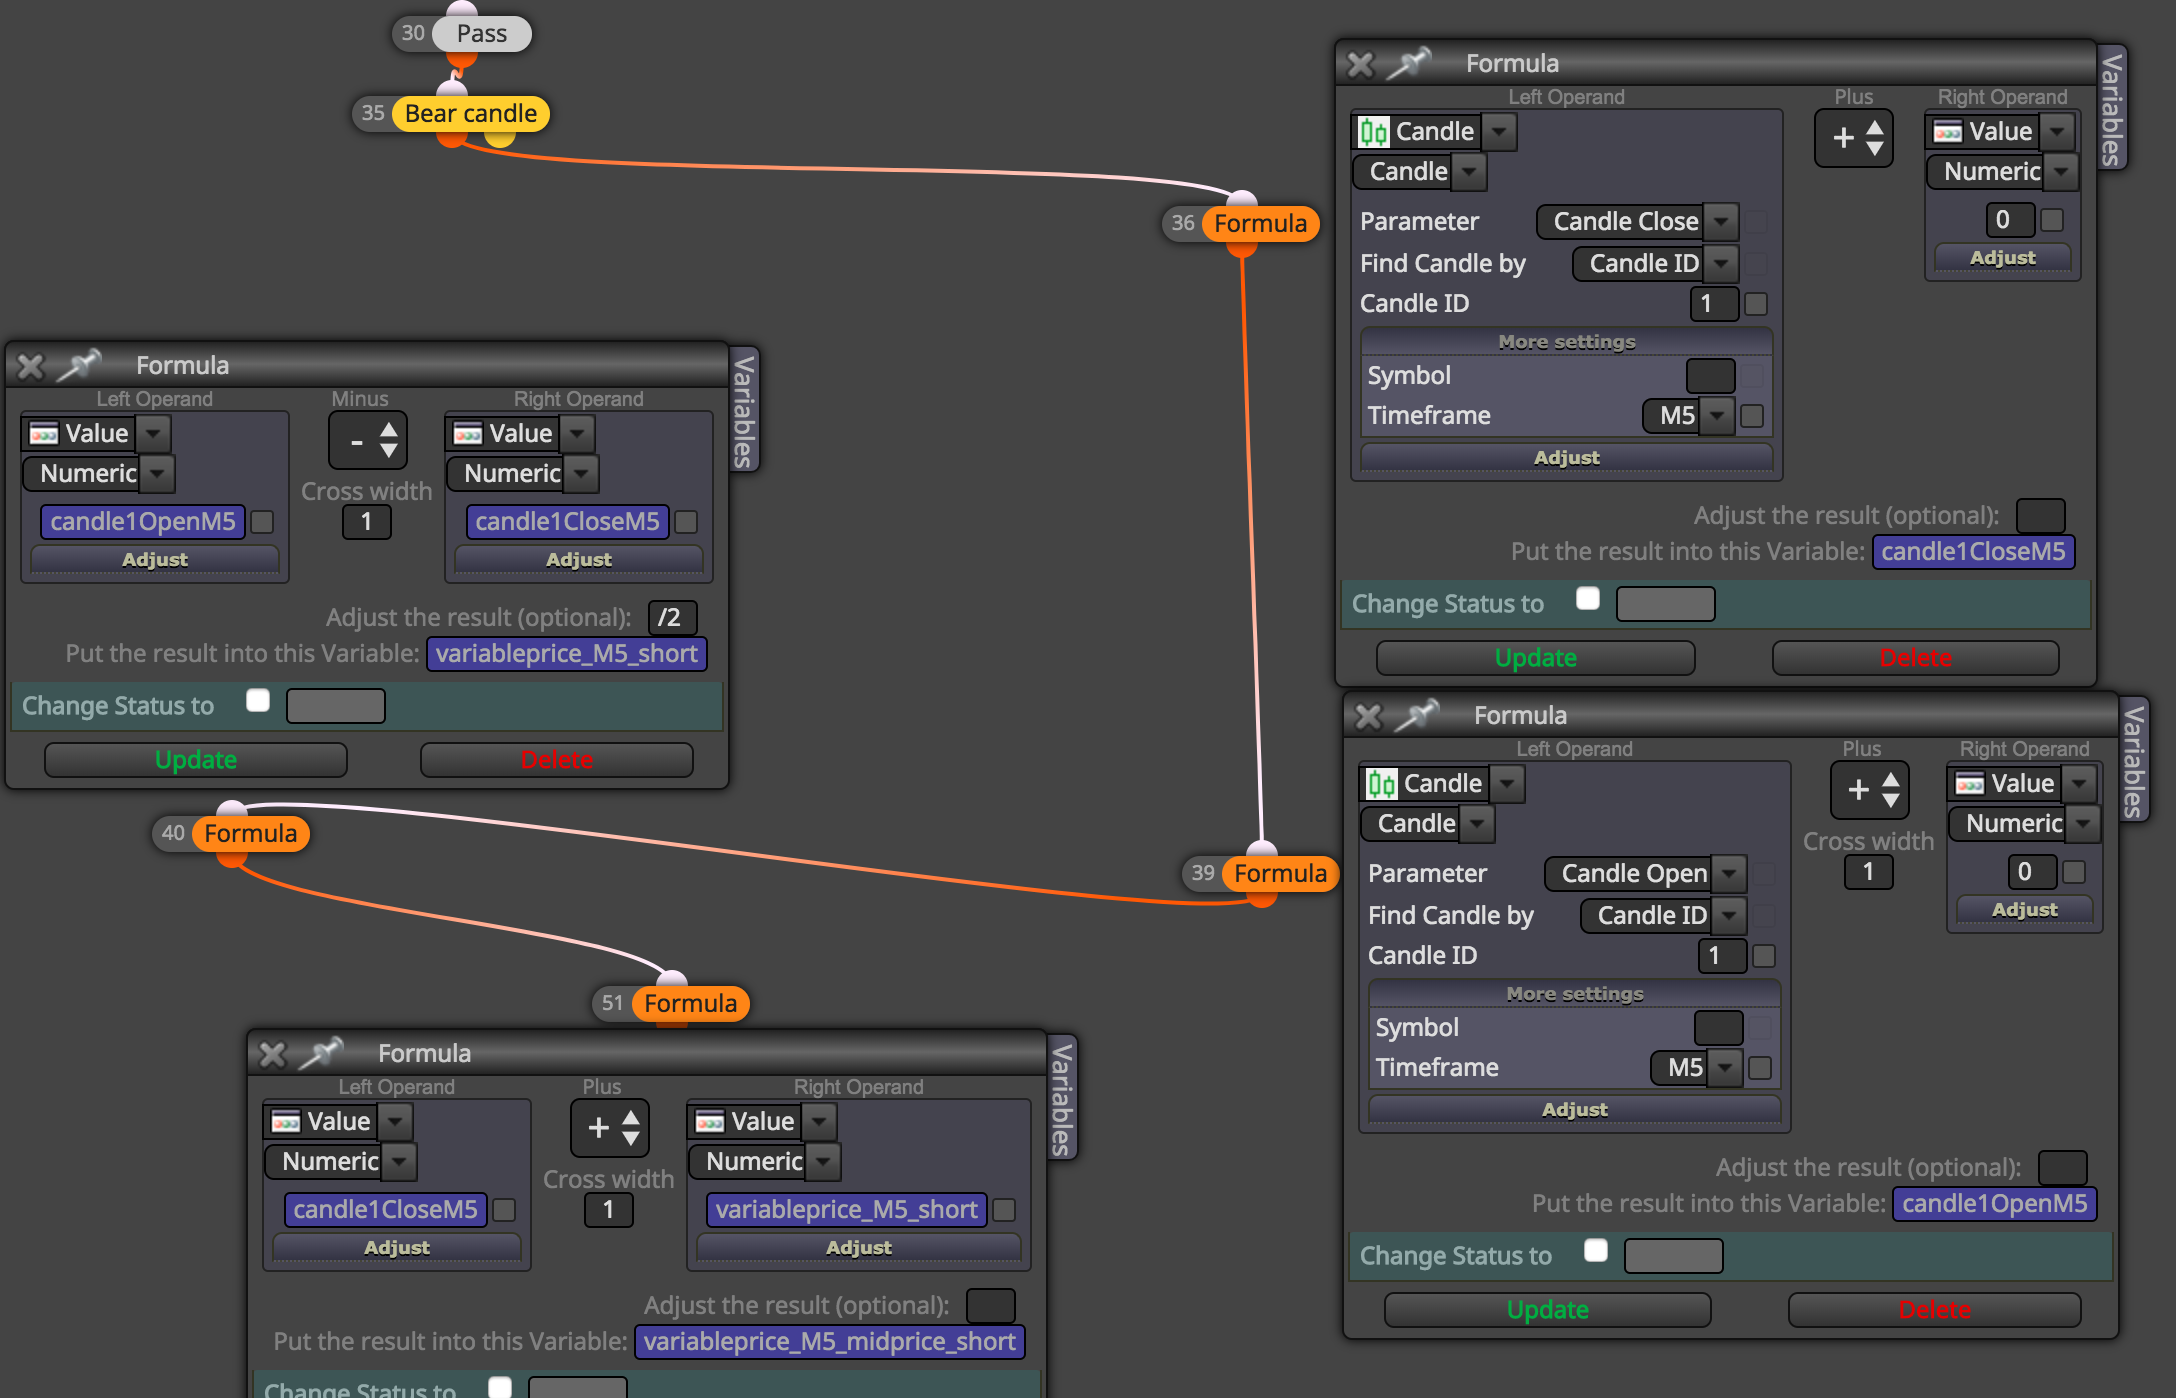Screen dimensions: 2176x1398
Task: Click the Value icon in Minus formula's left operand
Action: click(44, 434)
